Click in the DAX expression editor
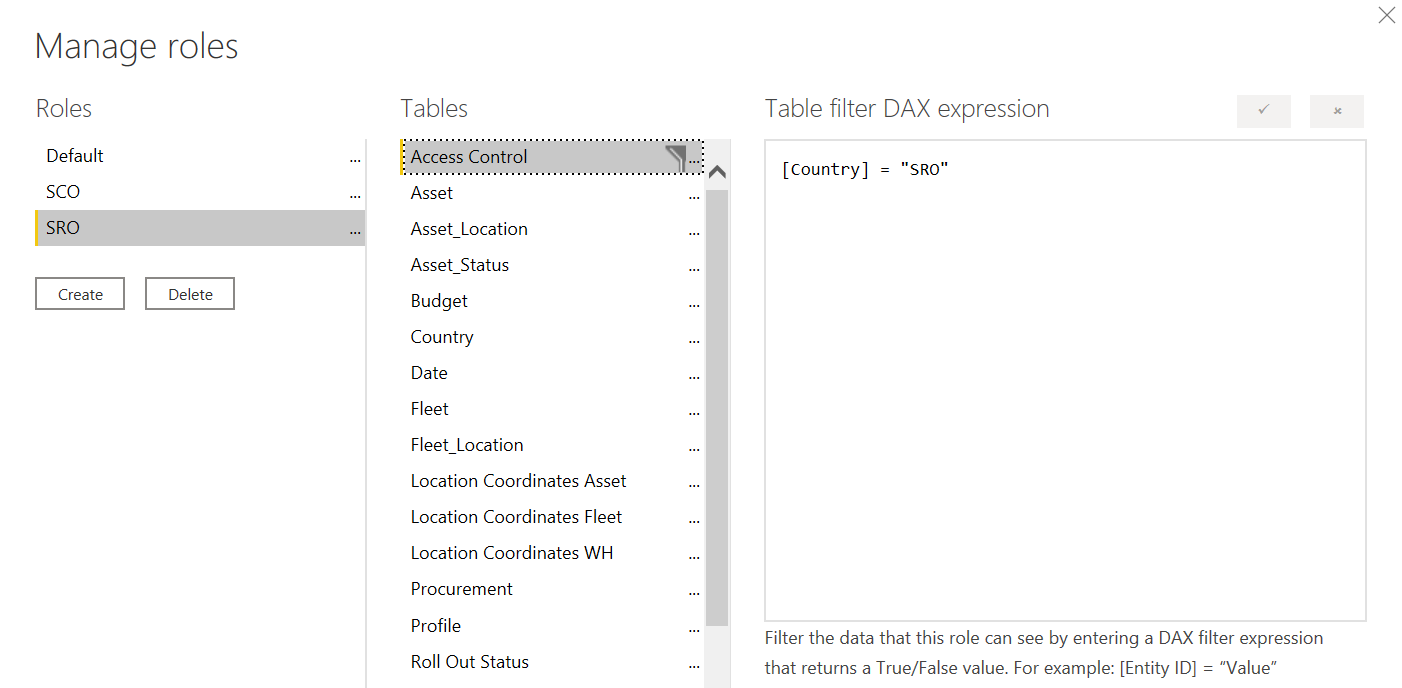The width and height of the screenshot is (1402, 688). [x=1065, y=381]
